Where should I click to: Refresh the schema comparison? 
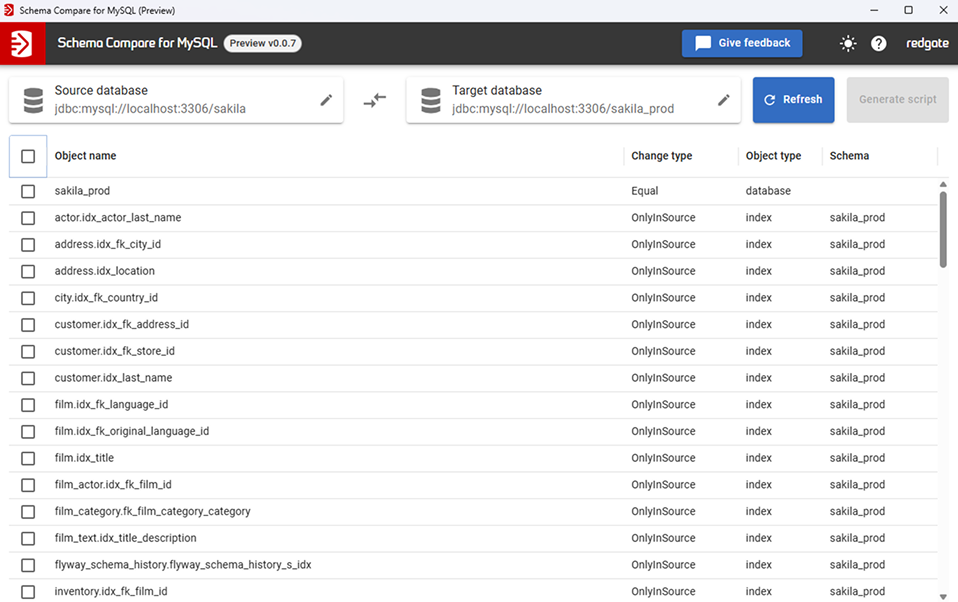click(x=793, y=100)
